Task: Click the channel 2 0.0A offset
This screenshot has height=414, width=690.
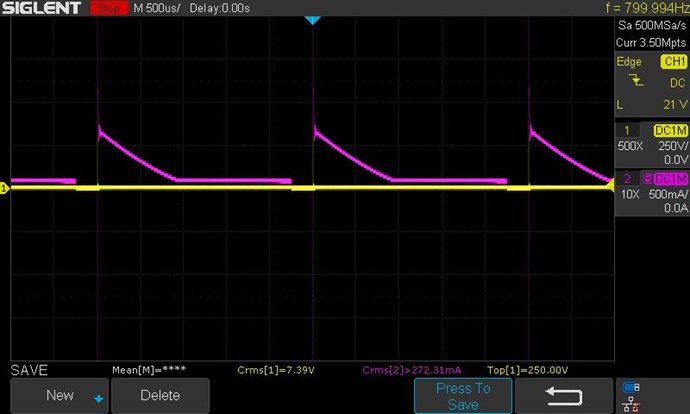Action: (x=676, y=208)
